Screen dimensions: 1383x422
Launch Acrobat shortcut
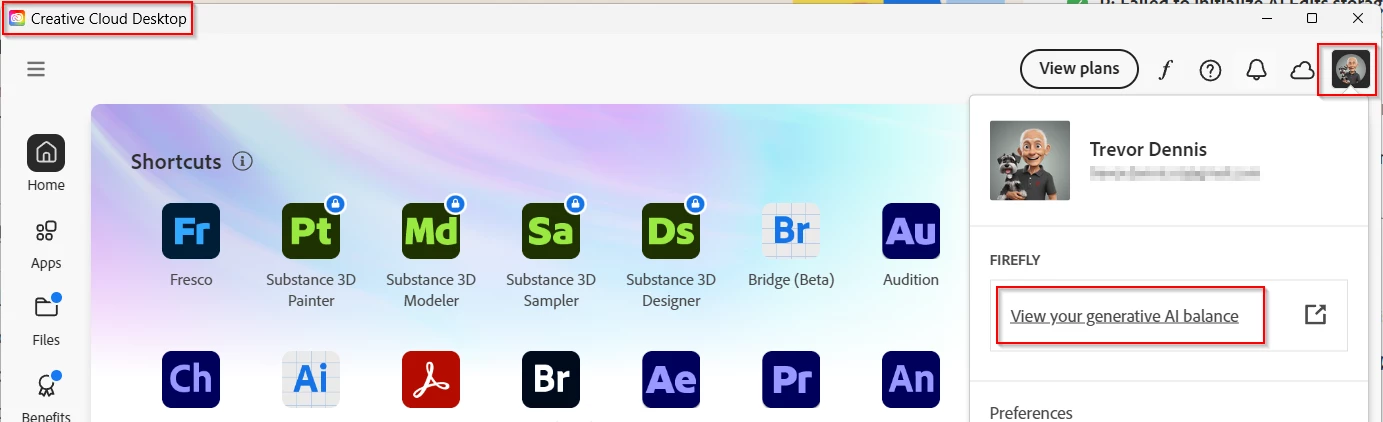click(431, 379)
